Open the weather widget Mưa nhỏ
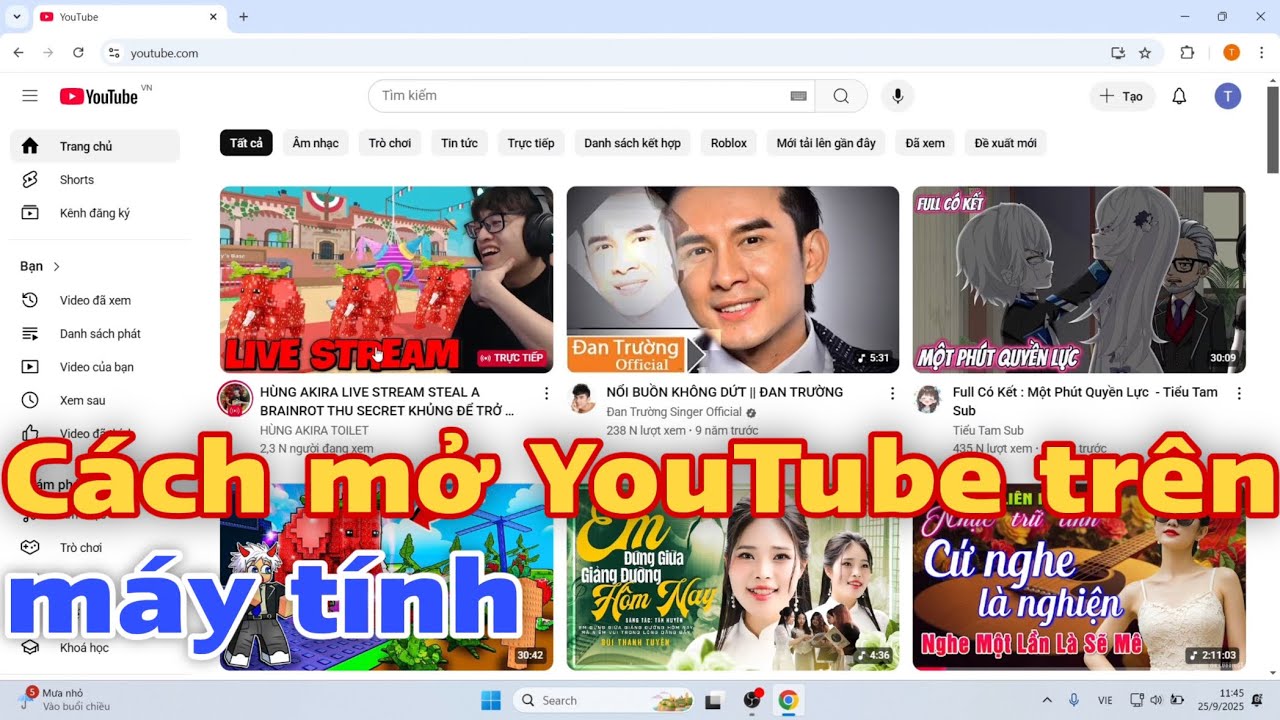Image resolution: width=1280 pixels, height=720 pixels. (x=62, y=699)
